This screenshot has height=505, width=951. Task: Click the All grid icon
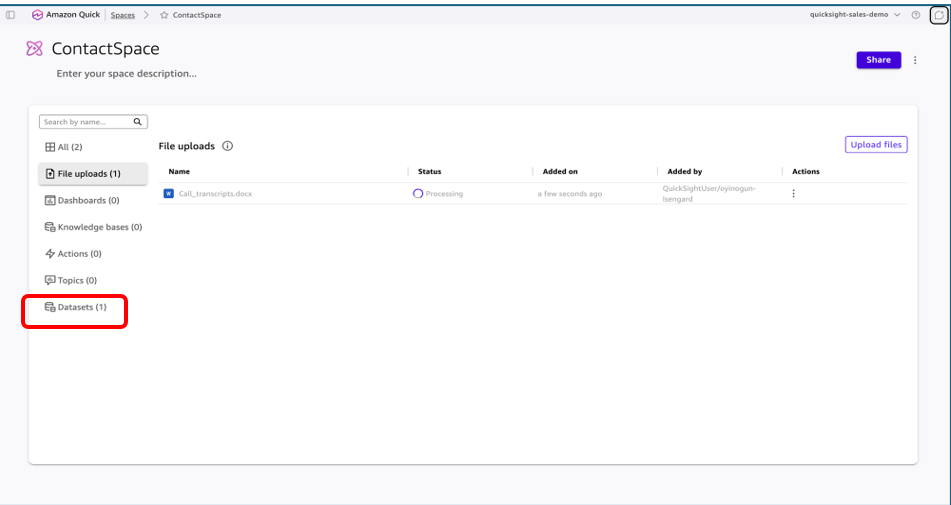(50, 147)
